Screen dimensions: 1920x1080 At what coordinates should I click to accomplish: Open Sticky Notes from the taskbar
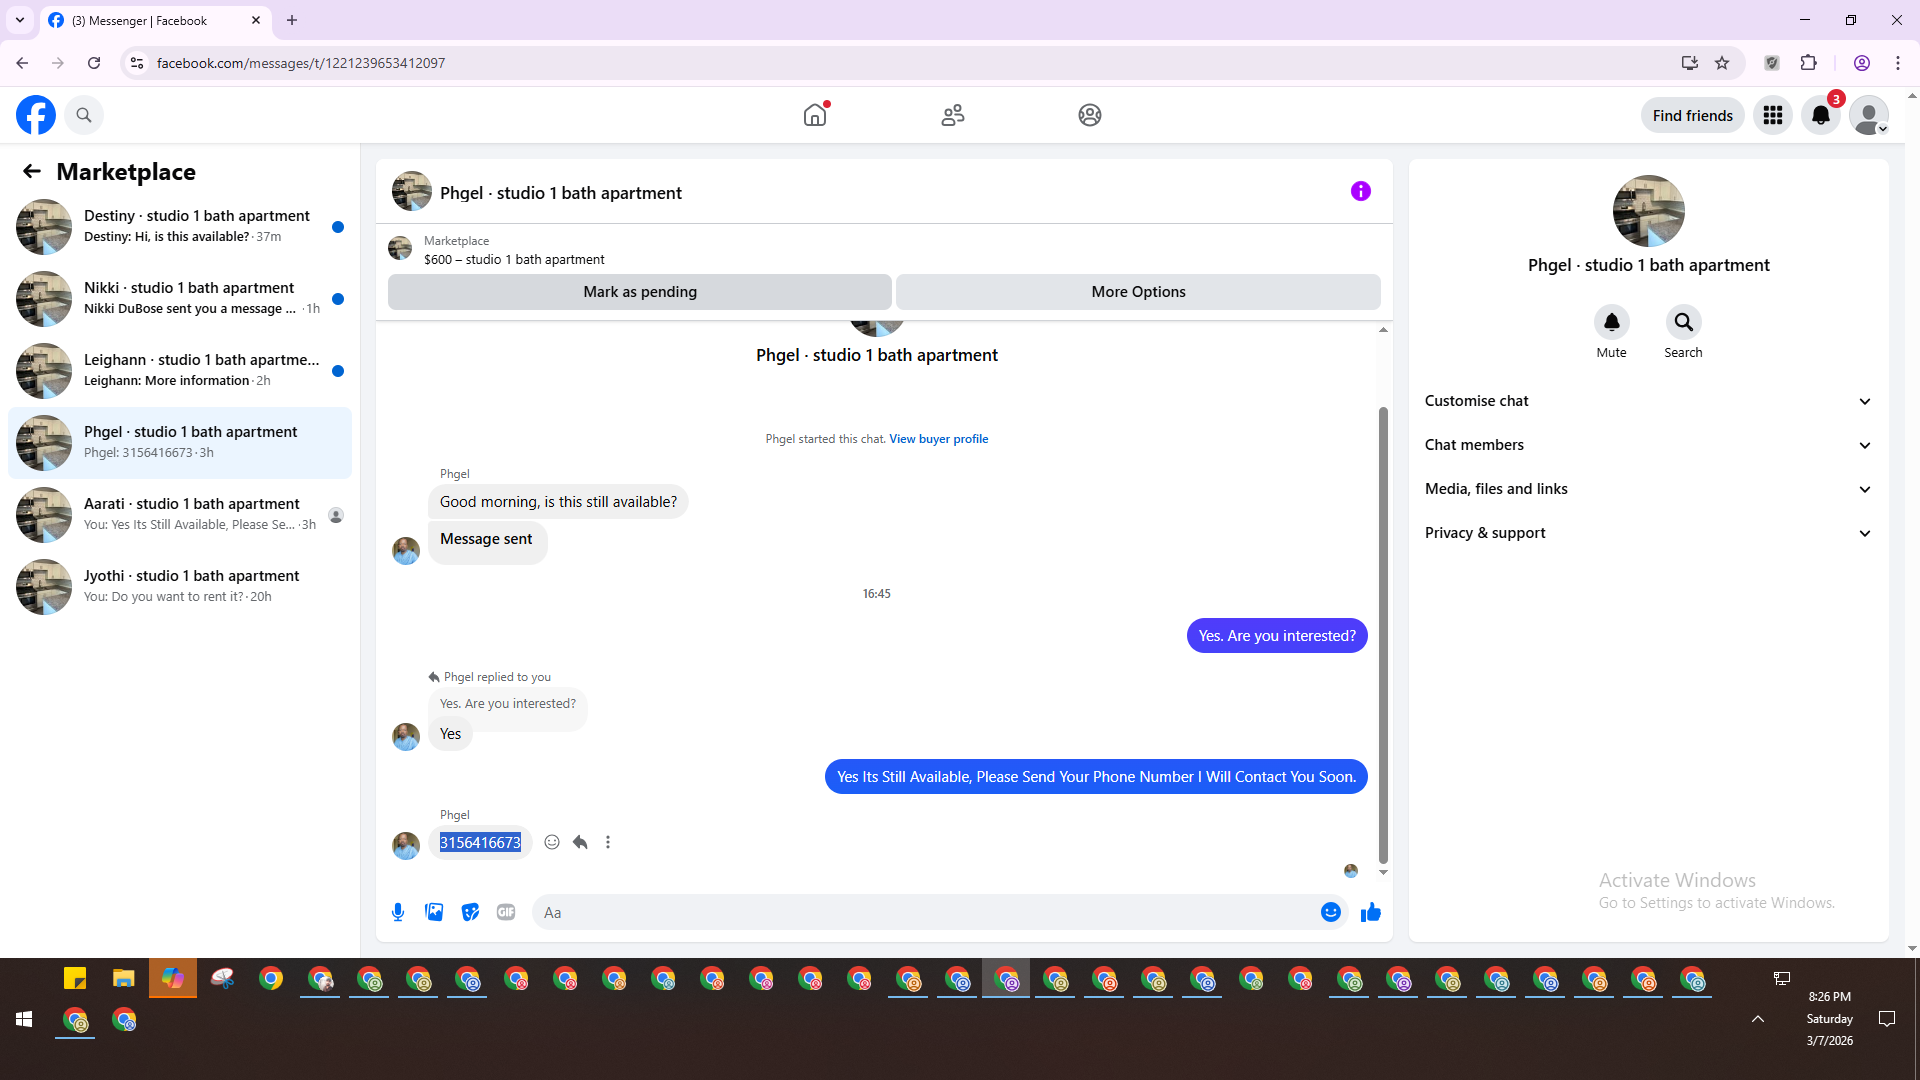75,978
